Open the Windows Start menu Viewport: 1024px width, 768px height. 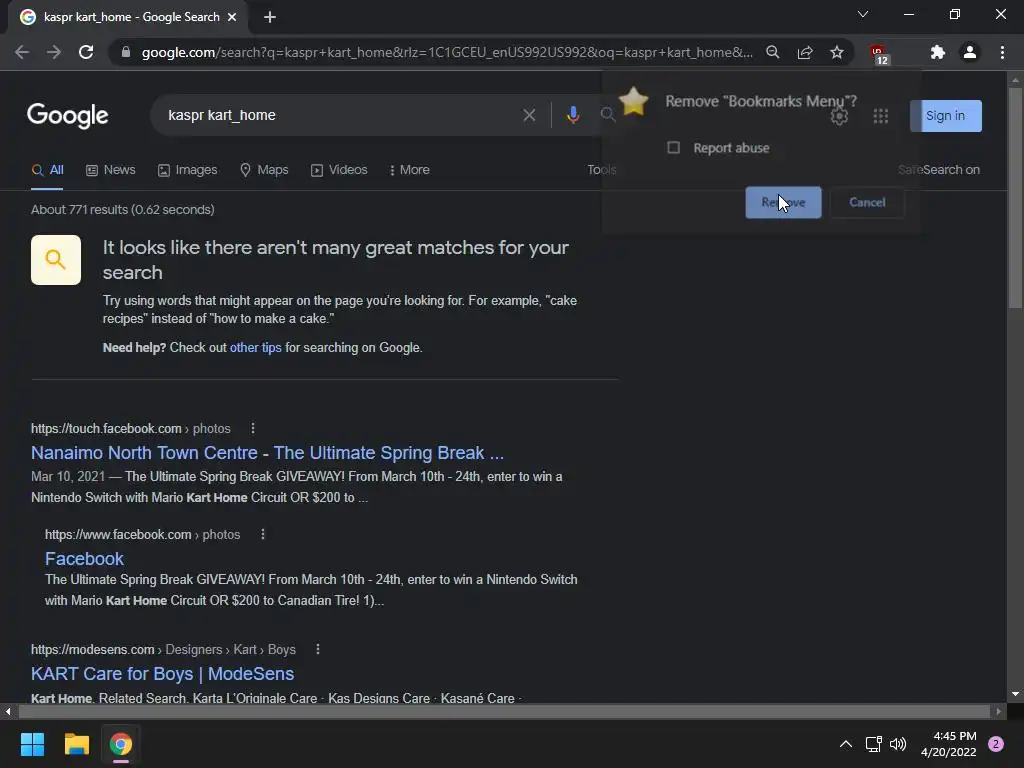pos(32,744)
